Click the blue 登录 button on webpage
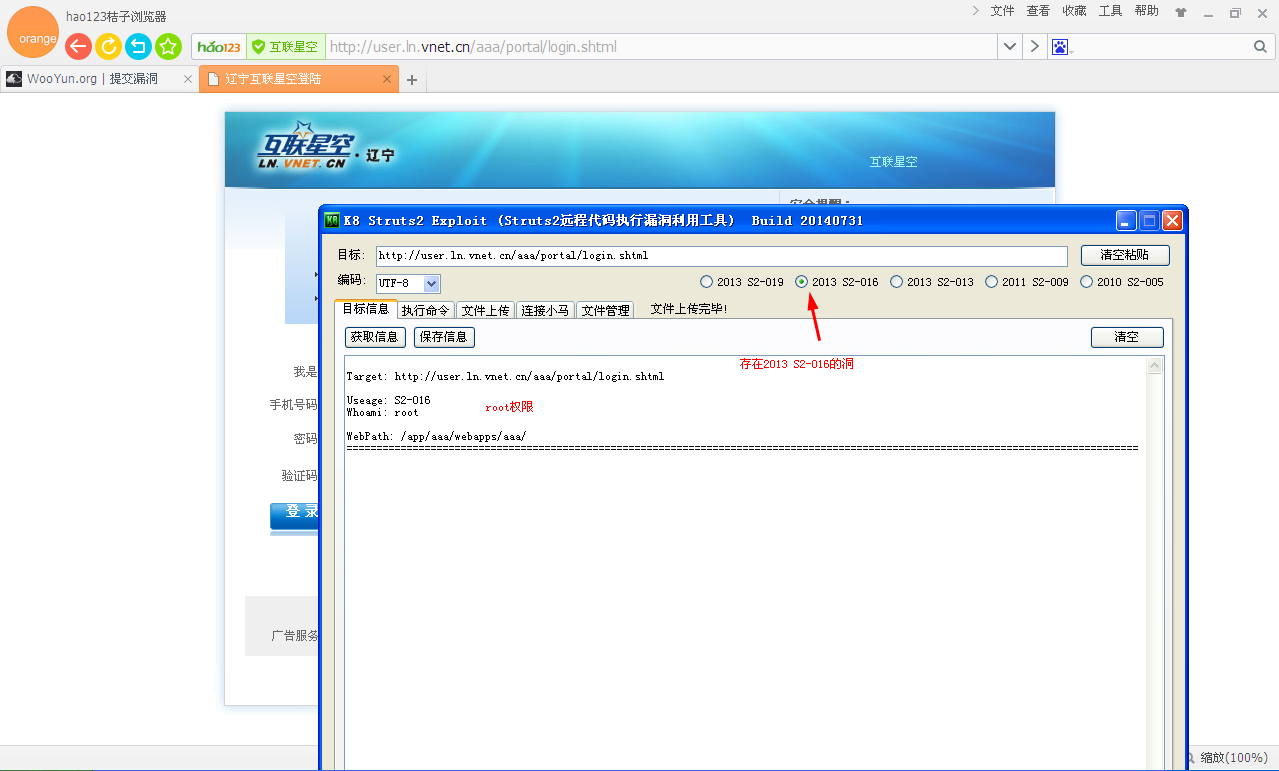This screenshot has width=1279, height=771. pyautogui.click(x=294, y=515)
